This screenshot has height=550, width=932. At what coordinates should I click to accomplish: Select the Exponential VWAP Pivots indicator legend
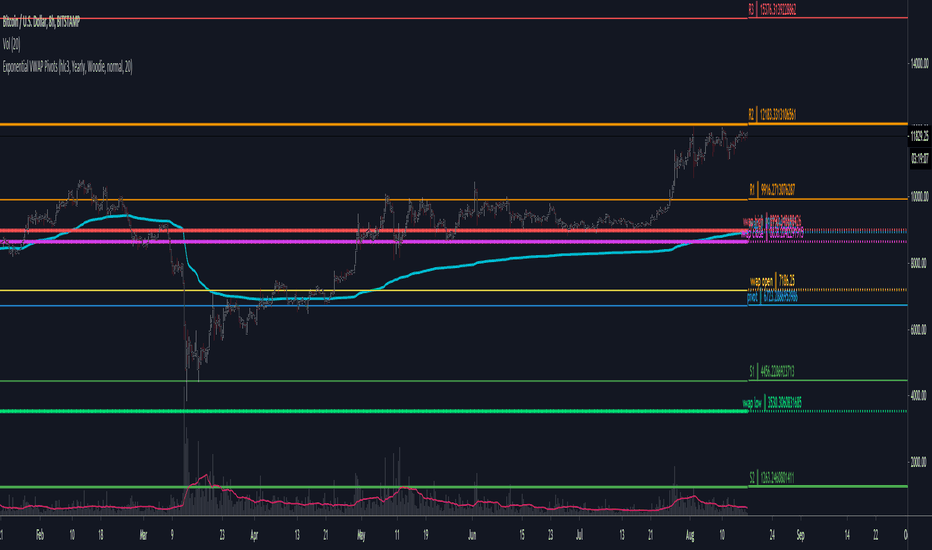tap(67, 67)
